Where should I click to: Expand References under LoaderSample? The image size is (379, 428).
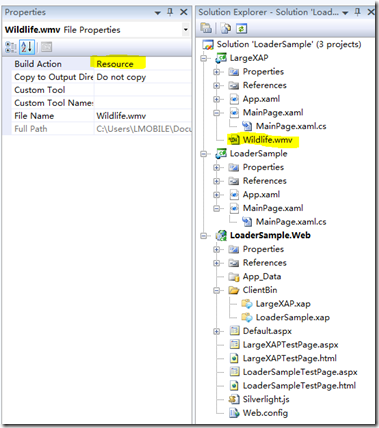217,181
